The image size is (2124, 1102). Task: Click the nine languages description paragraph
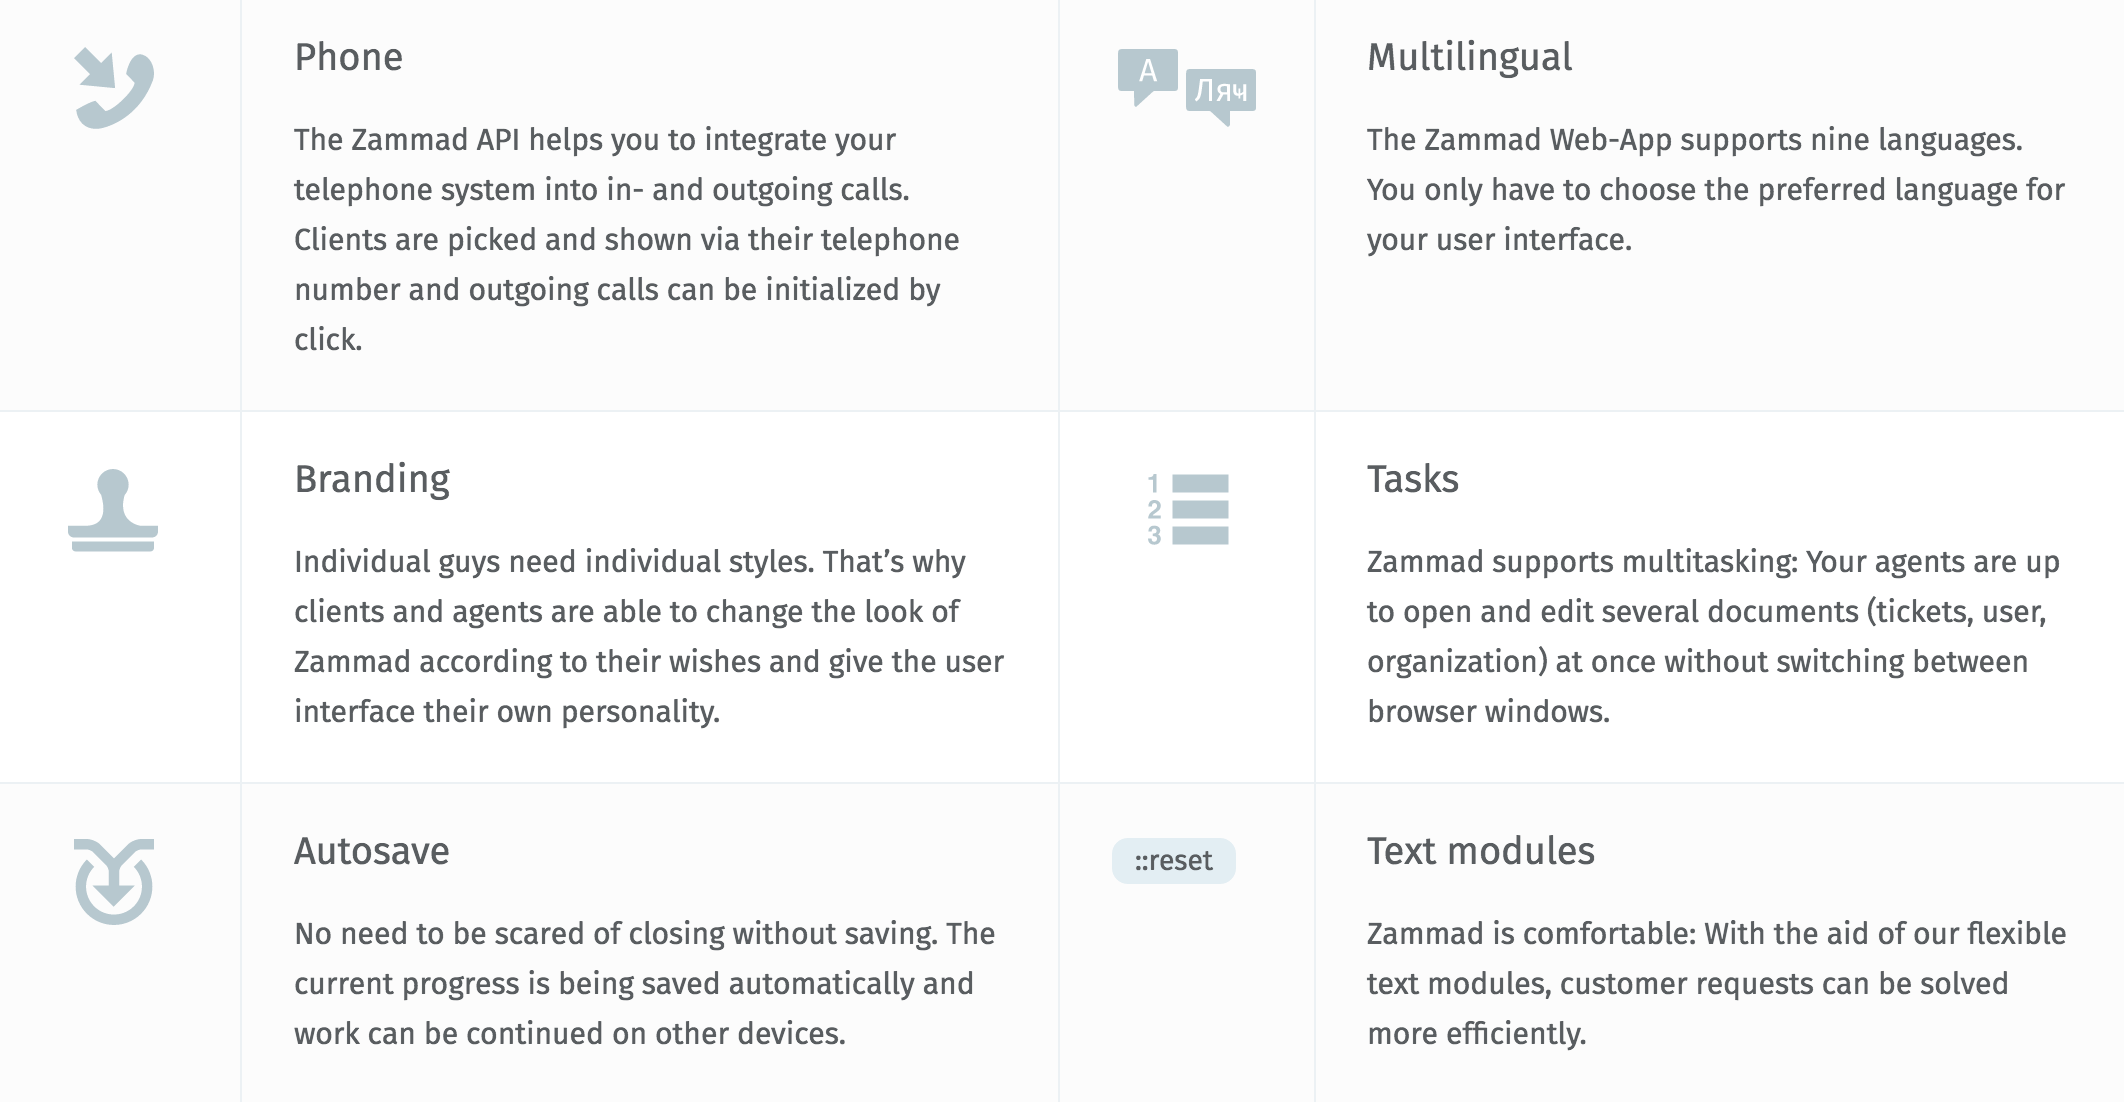point(1715,190)
